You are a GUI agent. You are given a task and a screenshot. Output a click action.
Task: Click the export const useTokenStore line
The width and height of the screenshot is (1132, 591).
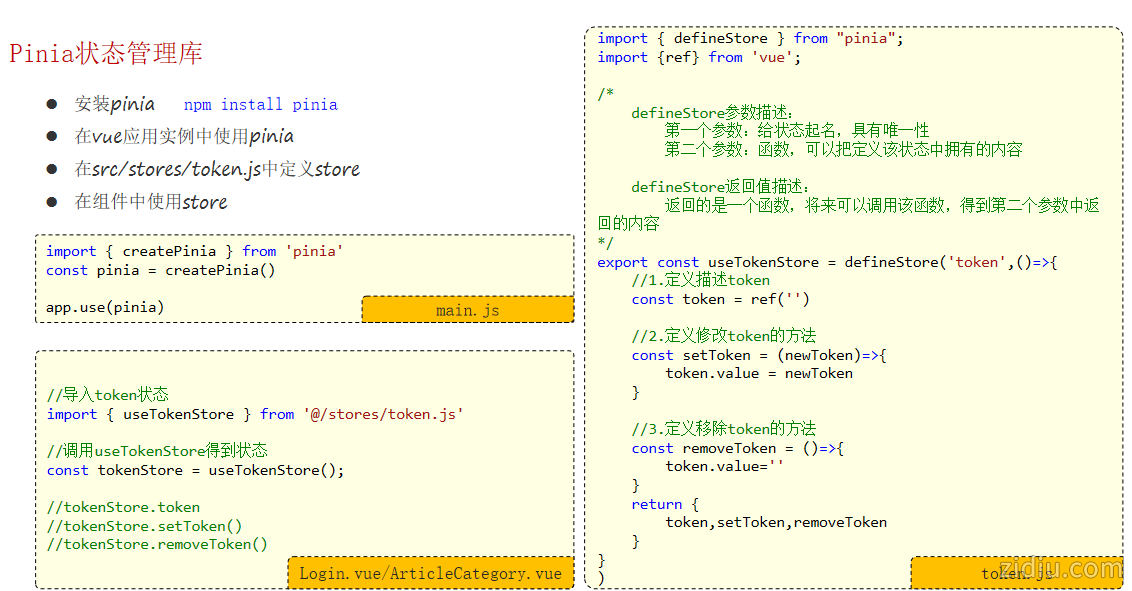(826, 262)
